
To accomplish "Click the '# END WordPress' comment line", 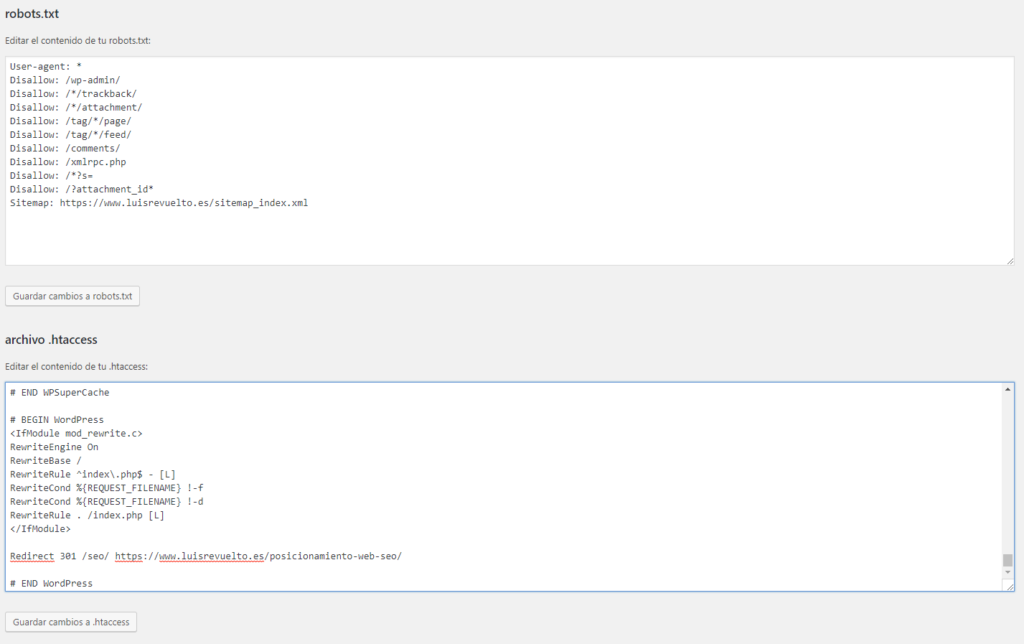I will [51, 583].
